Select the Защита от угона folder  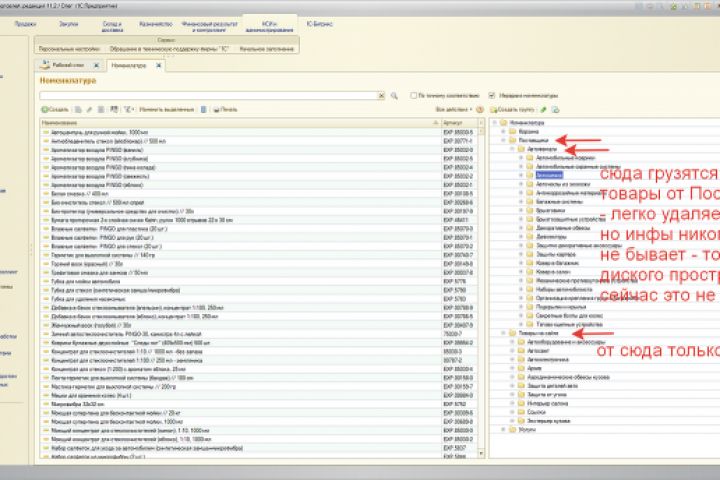[x=546, y=395]
